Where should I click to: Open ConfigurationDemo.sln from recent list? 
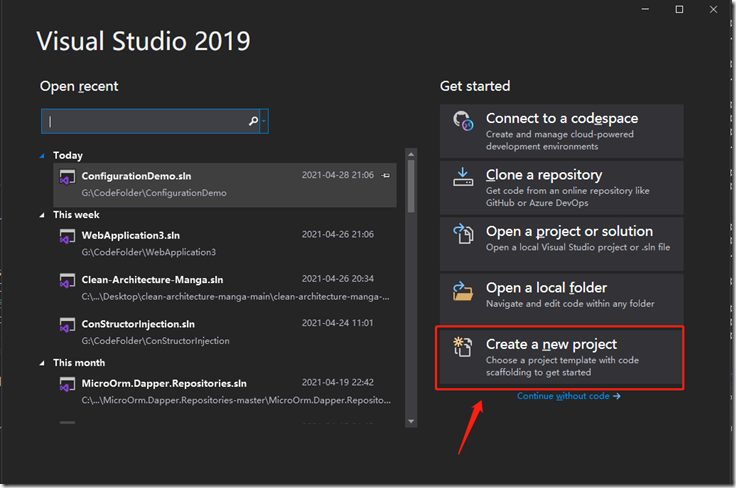tap(225, 185)
